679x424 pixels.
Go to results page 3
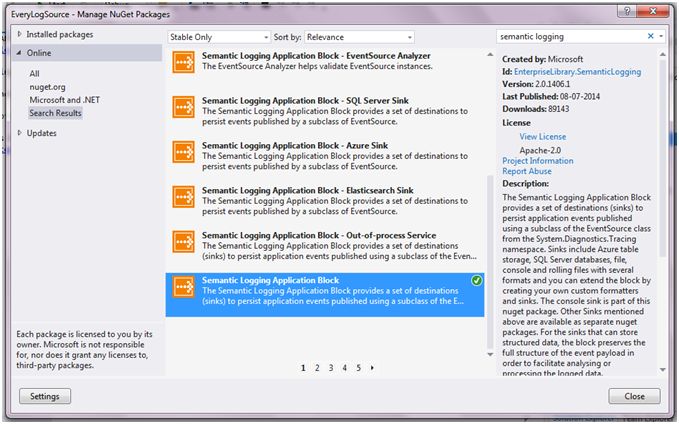coord(331,368)
